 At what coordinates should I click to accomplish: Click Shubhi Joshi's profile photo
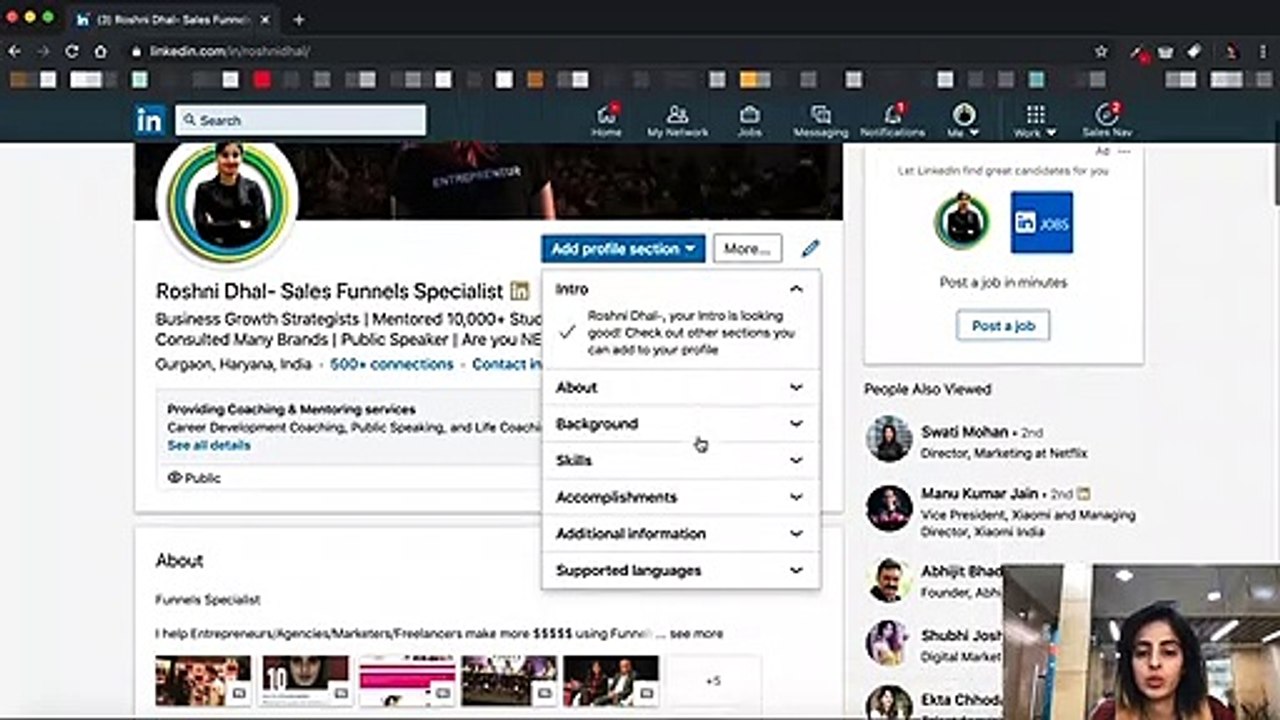point(889,643)
